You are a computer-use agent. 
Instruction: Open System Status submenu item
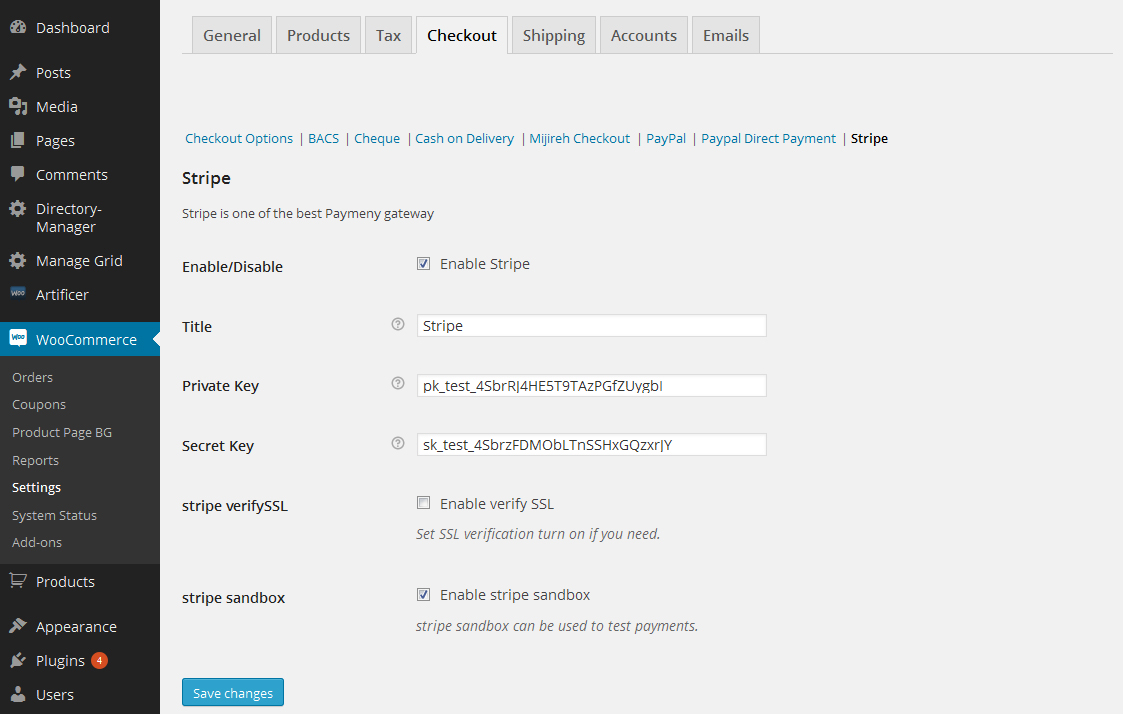pyautogui.click(x=54, y=515)
